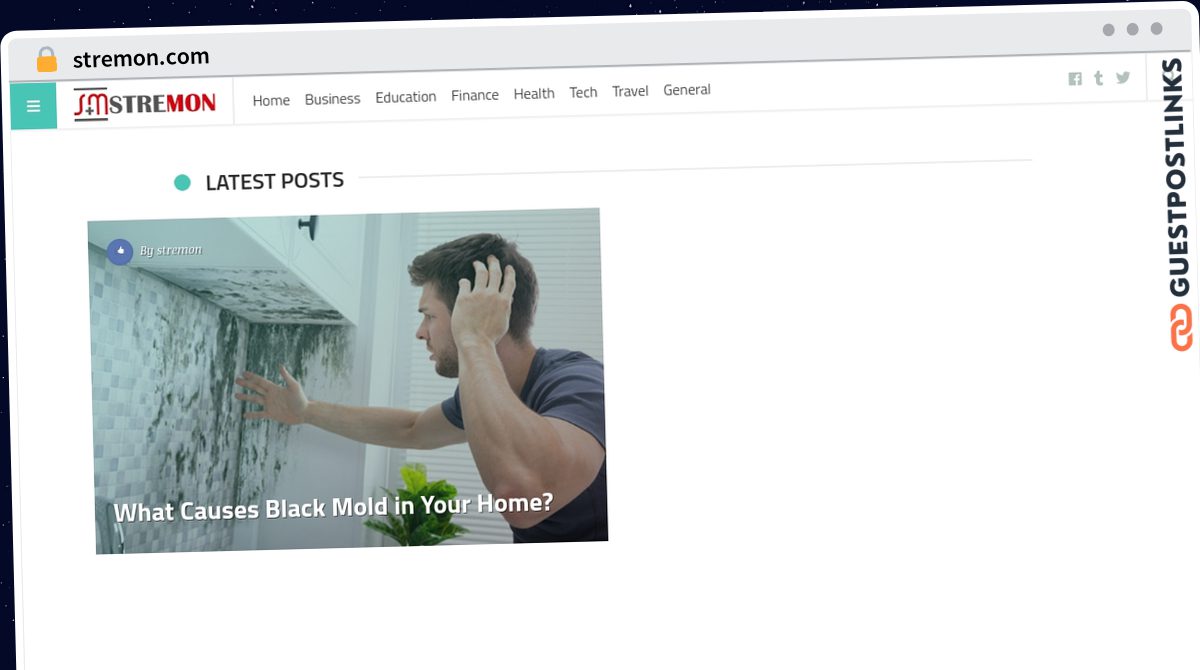Open the teal hamburger menu

point(33,106)
